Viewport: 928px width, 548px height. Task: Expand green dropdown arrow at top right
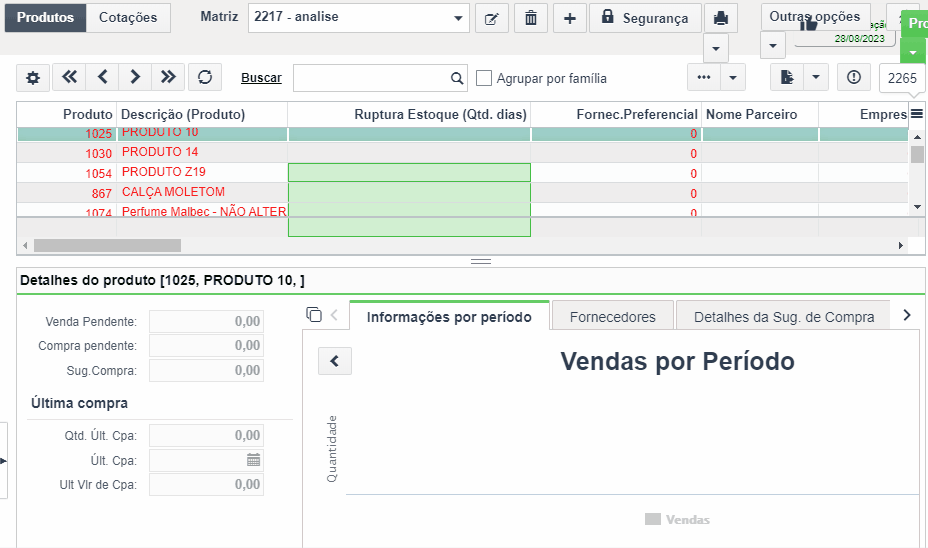pos(914,51)
